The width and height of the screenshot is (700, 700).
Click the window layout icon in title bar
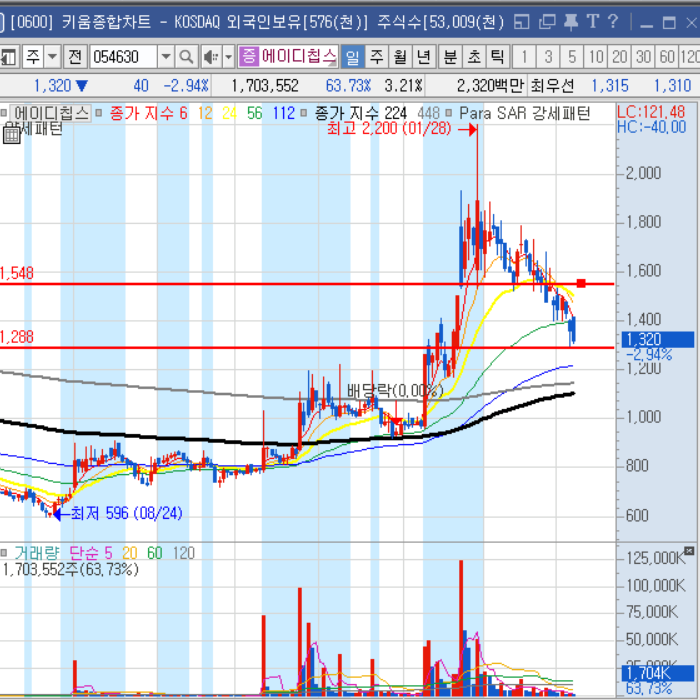(521, 21)
